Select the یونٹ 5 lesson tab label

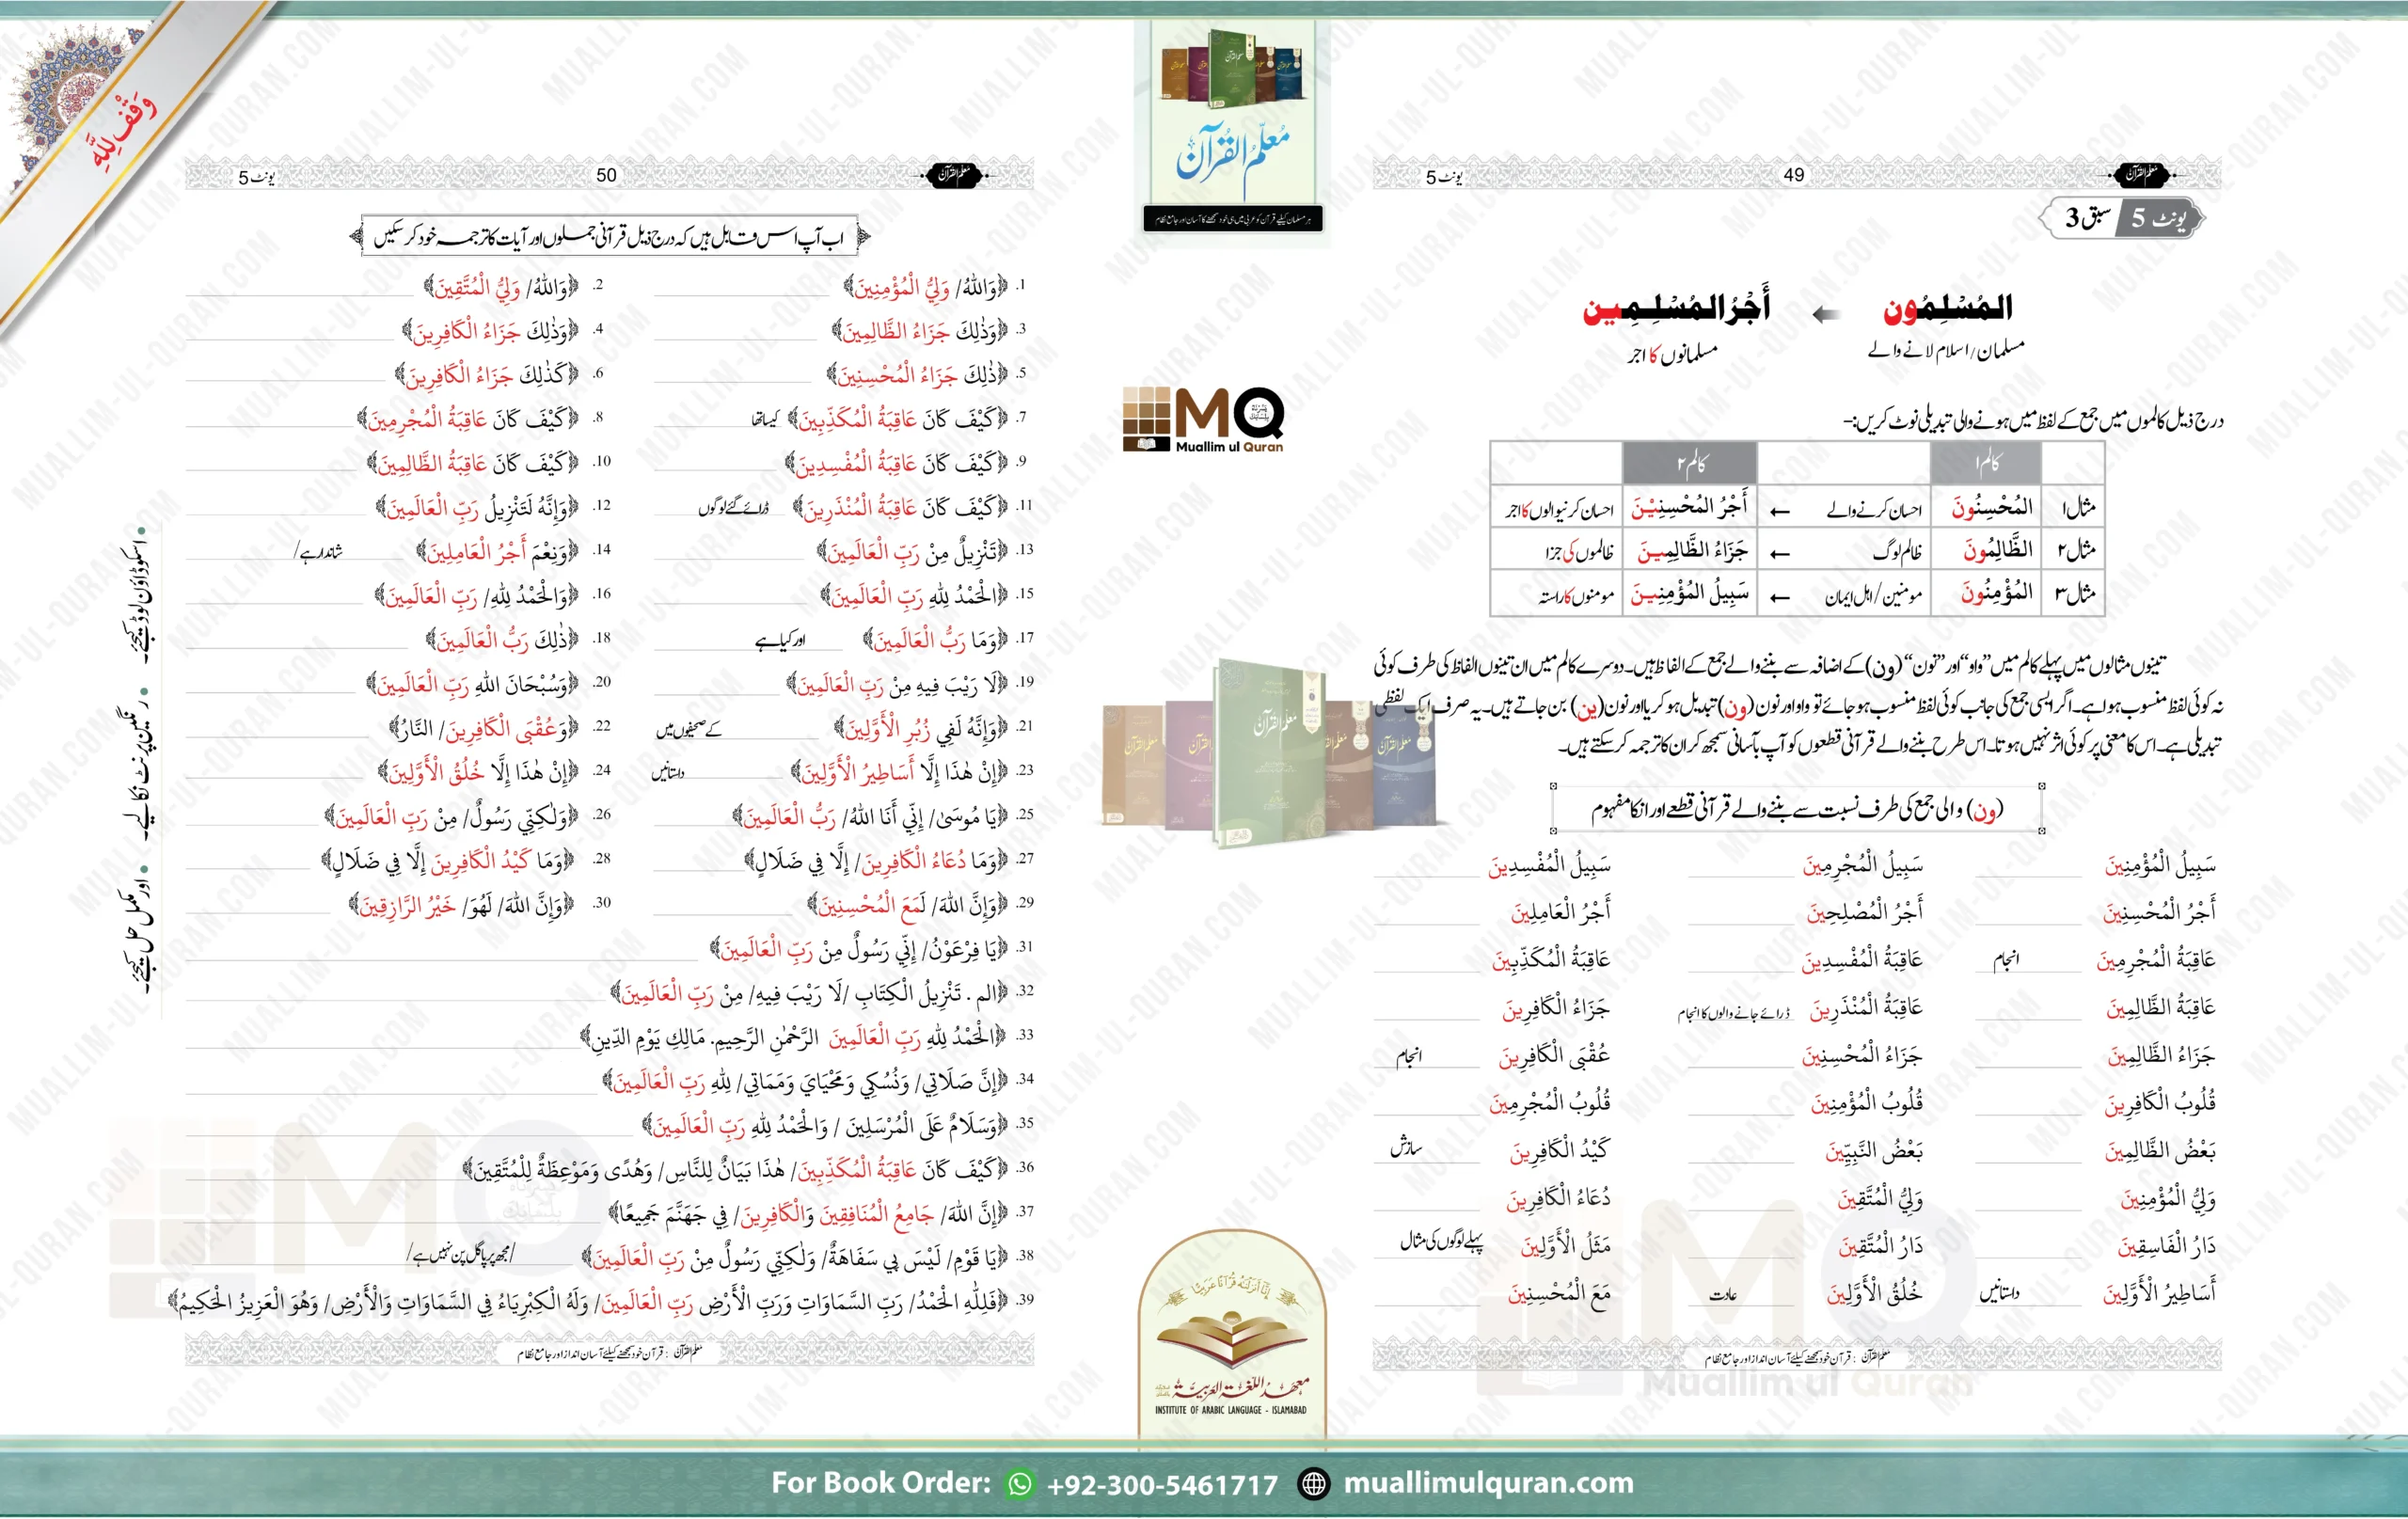click(2159, 218)
